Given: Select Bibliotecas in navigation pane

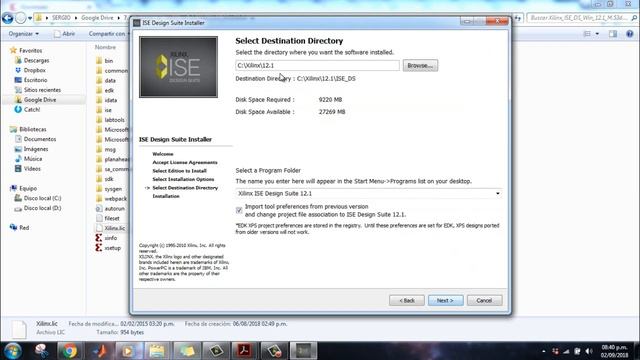Looking at the screenshot, I should coord(33,129).
